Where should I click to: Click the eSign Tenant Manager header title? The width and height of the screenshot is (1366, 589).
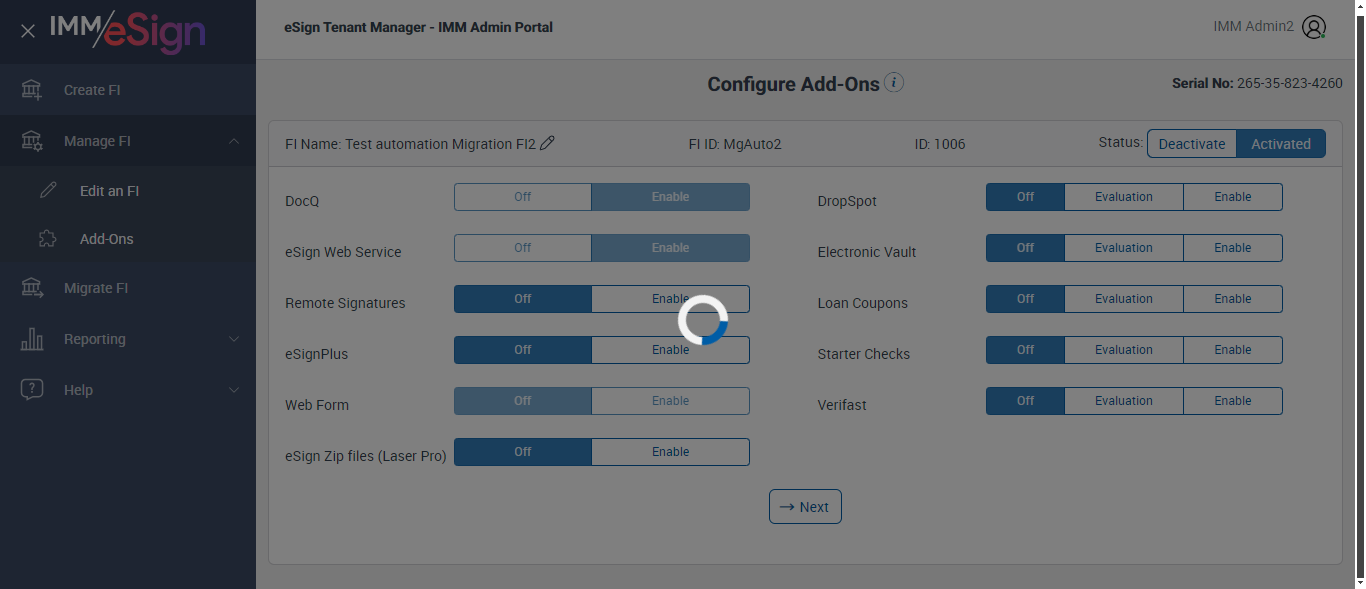418,27
